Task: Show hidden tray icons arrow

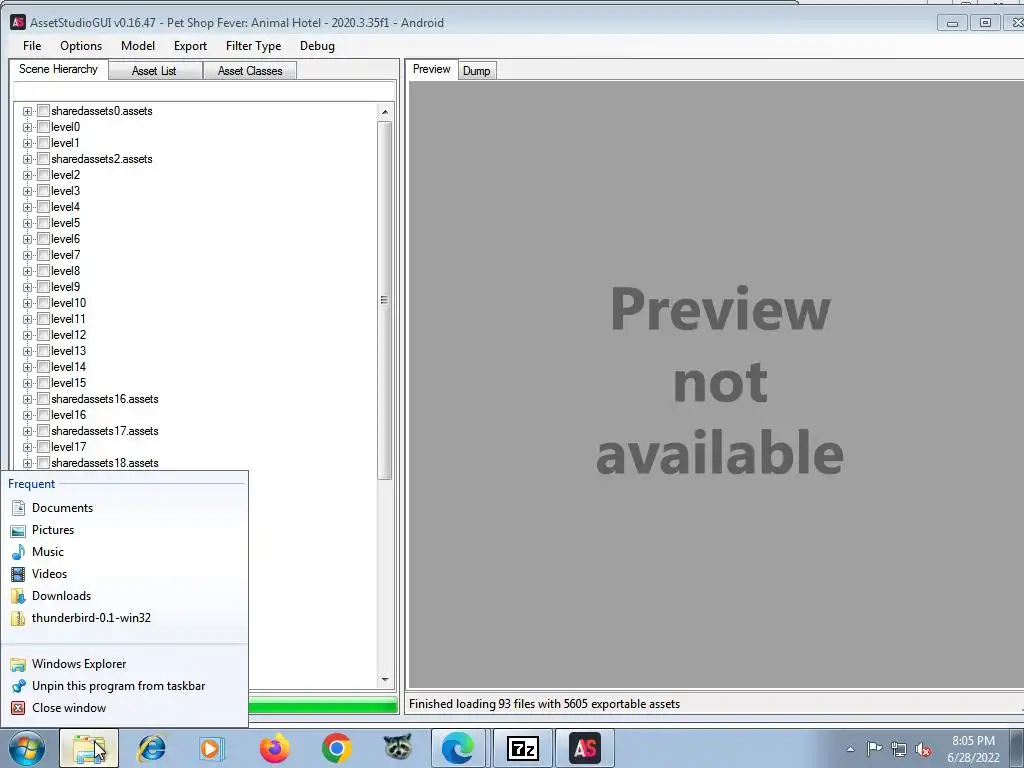Action: [850, 749]
